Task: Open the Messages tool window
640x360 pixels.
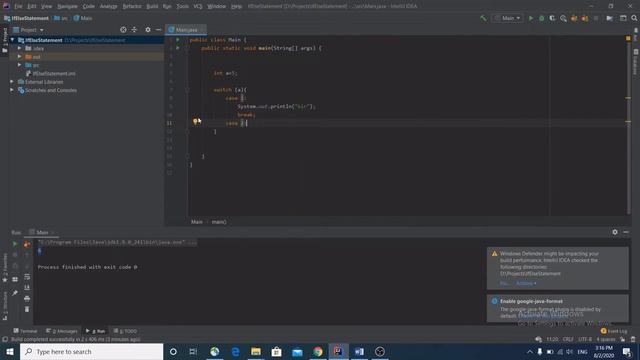Action: pyautogui.click(x=62, y=331)
